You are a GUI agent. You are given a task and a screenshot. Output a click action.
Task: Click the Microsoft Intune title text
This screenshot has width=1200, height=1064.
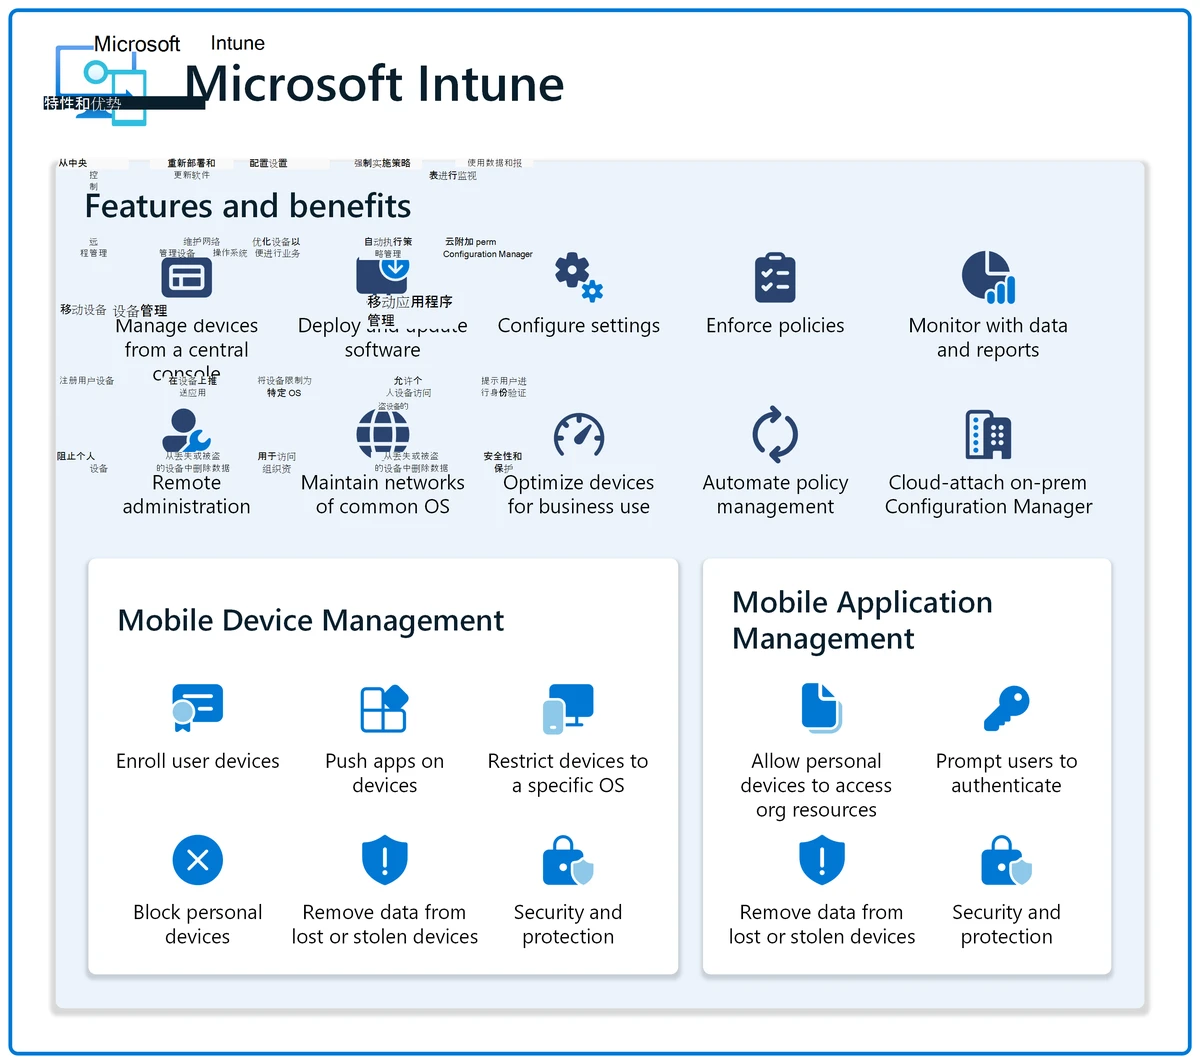click(x=375, y=84)
